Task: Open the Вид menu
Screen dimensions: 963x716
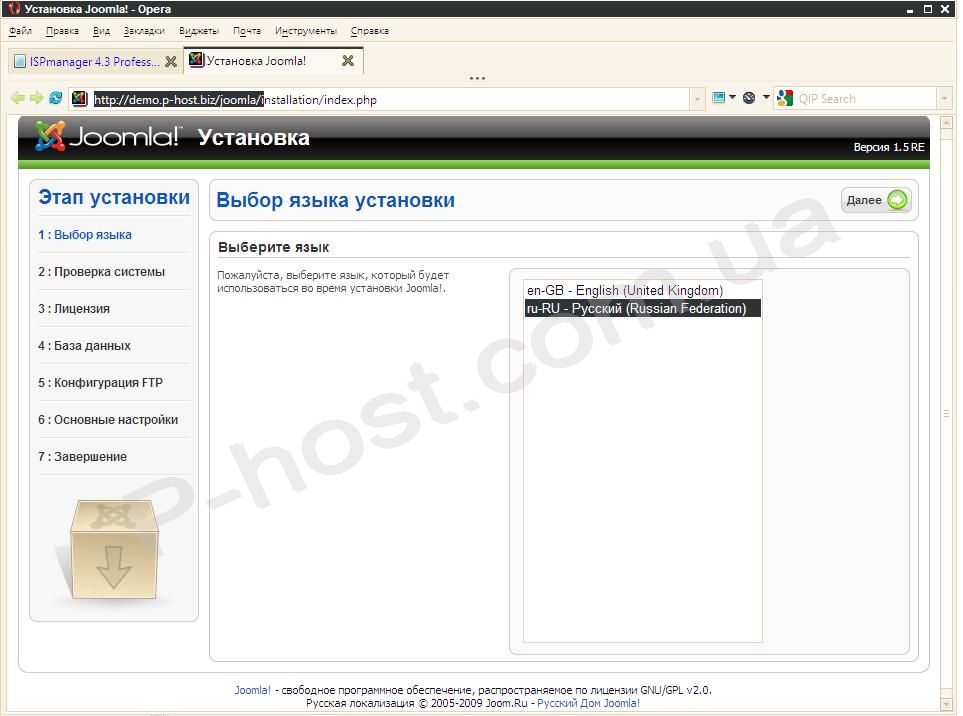Action: pos(101,31)
